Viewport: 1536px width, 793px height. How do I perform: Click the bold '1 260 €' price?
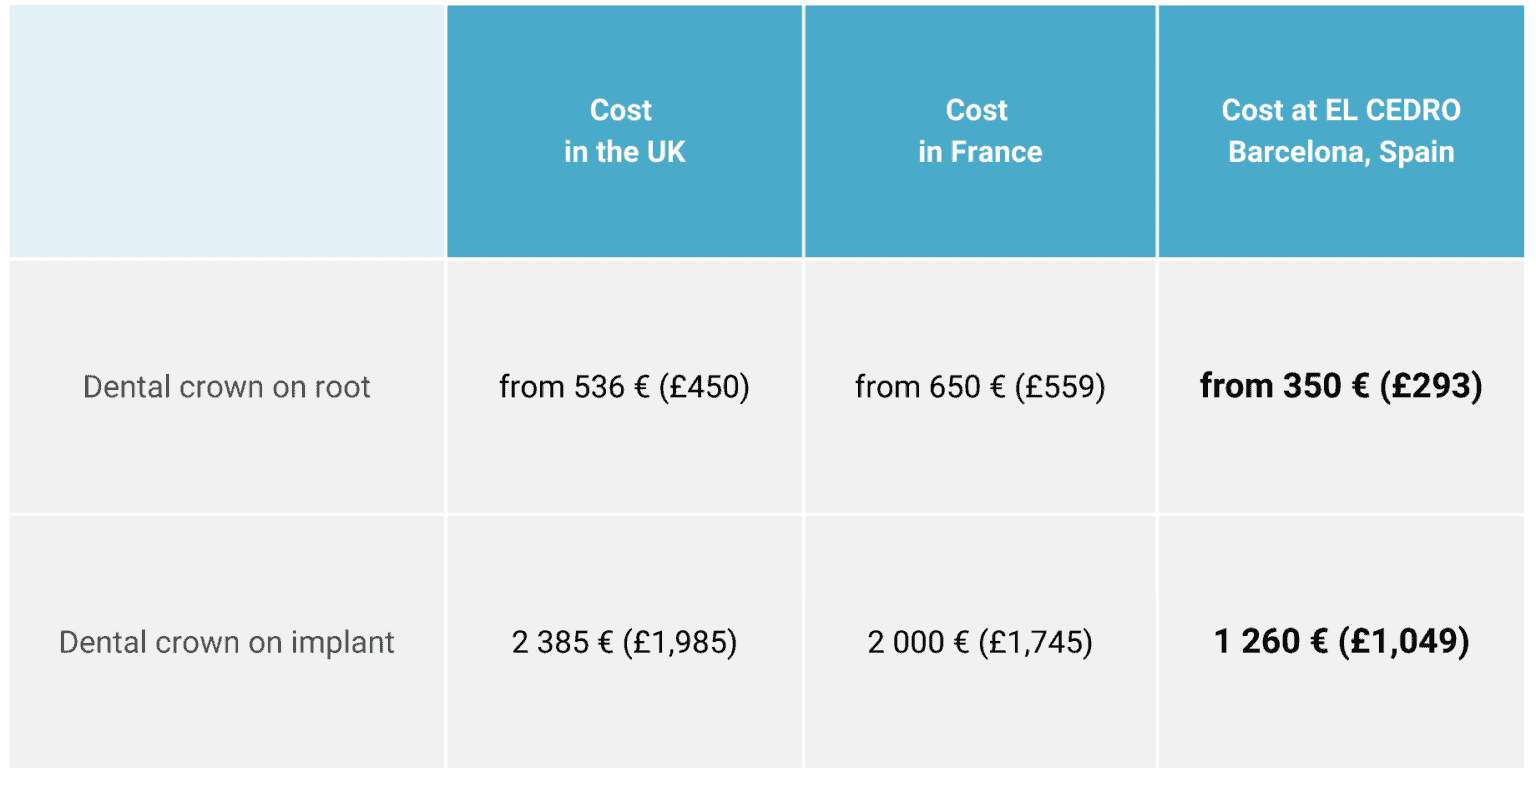point(1271,641)
